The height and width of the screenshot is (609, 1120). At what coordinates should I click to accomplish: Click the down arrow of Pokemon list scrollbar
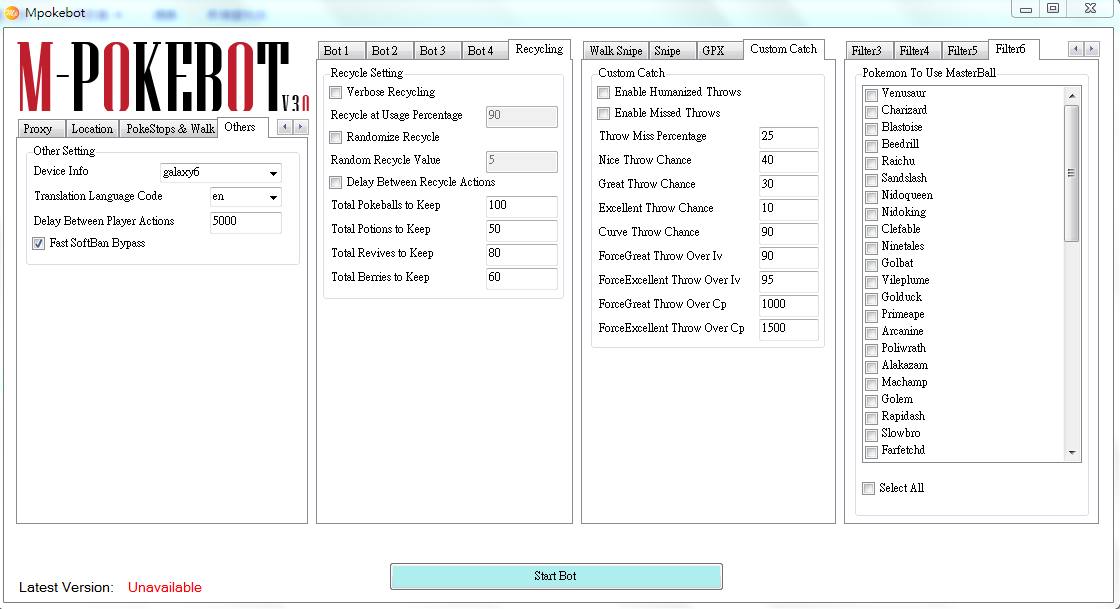pos(1071,453)
